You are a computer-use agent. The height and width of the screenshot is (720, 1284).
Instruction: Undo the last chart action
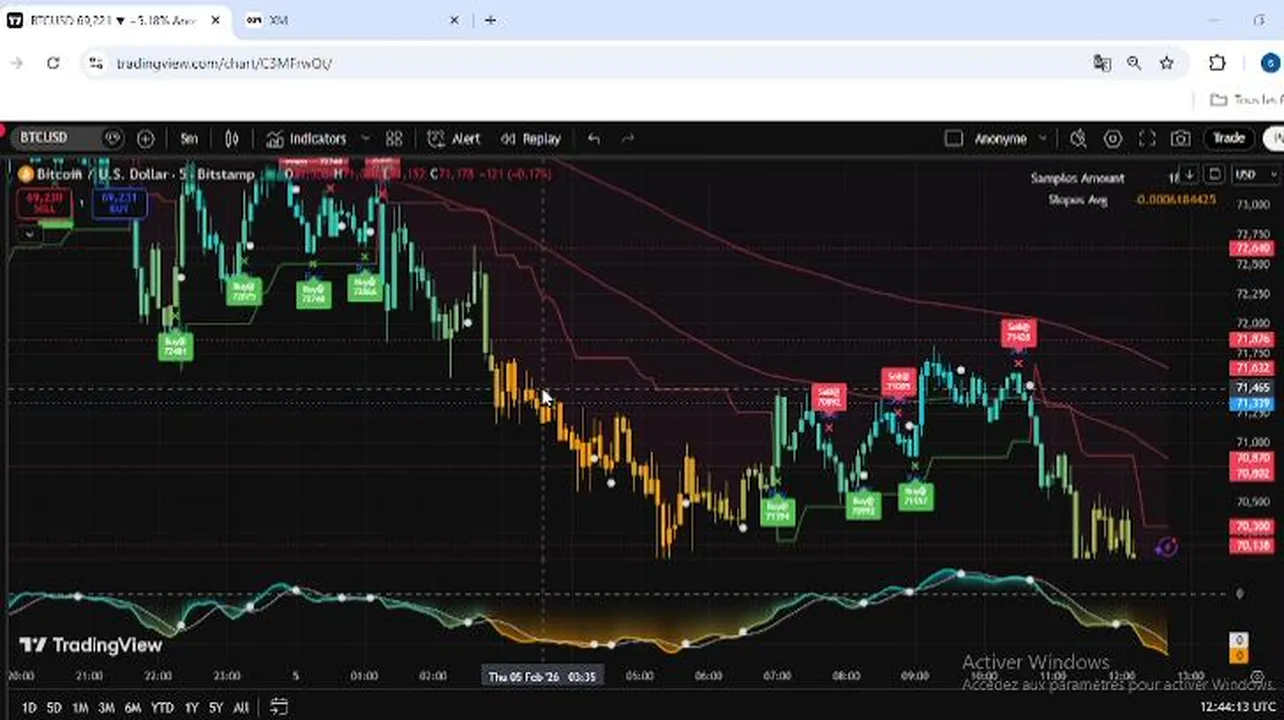(594, 139)
